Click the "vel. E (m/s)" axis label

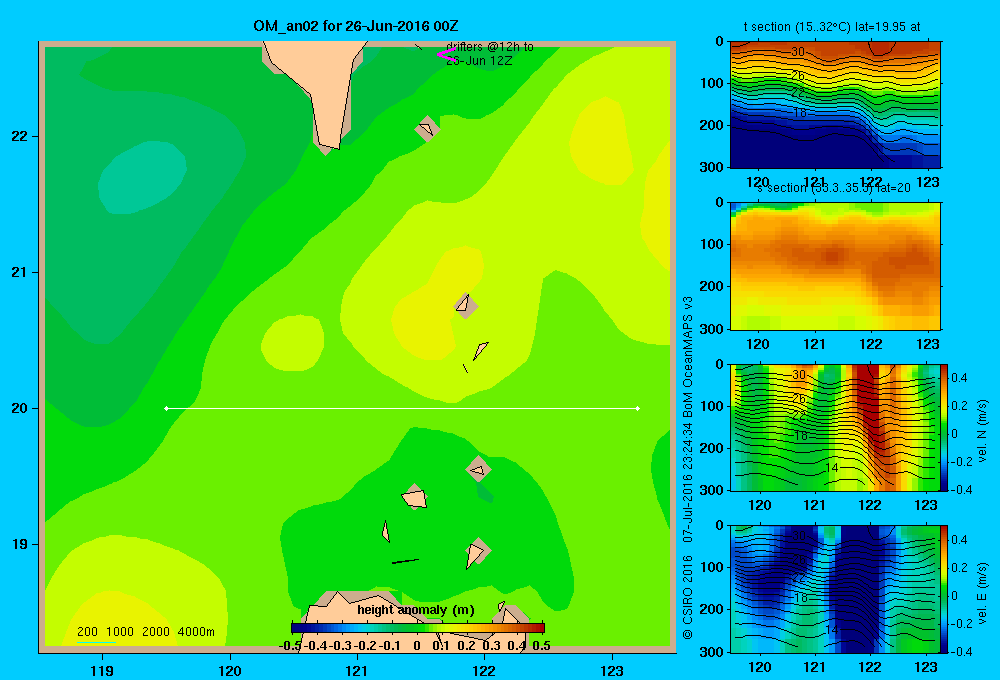[x=982, y=593]
